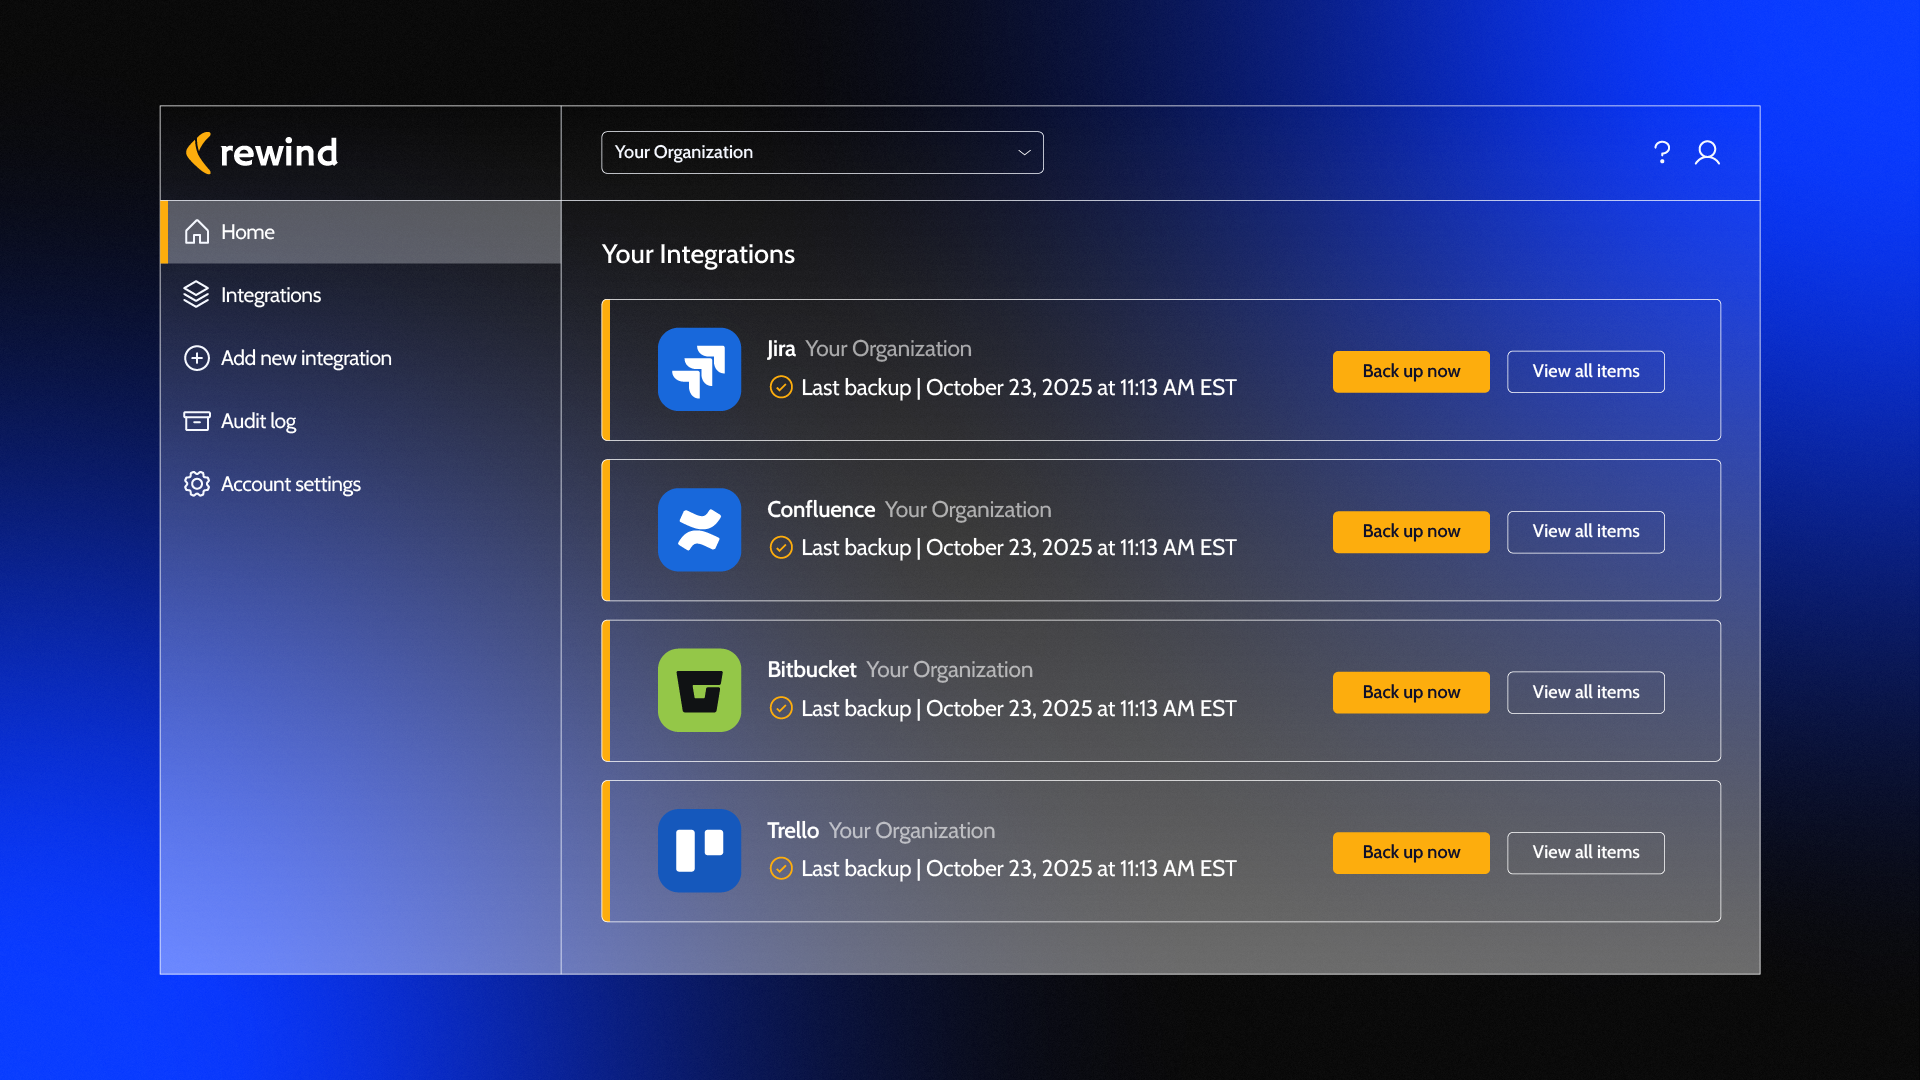The width and height of the screenshot is (1920, 1080).
Task: View all items for Trello
Action: point(1585,853)
